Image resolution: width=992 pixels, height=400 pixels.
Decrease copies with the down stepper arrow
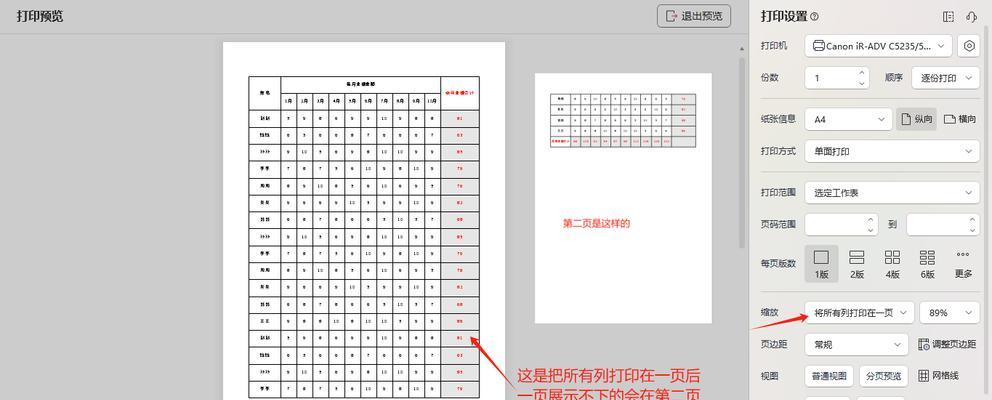[x=861, y=83]
